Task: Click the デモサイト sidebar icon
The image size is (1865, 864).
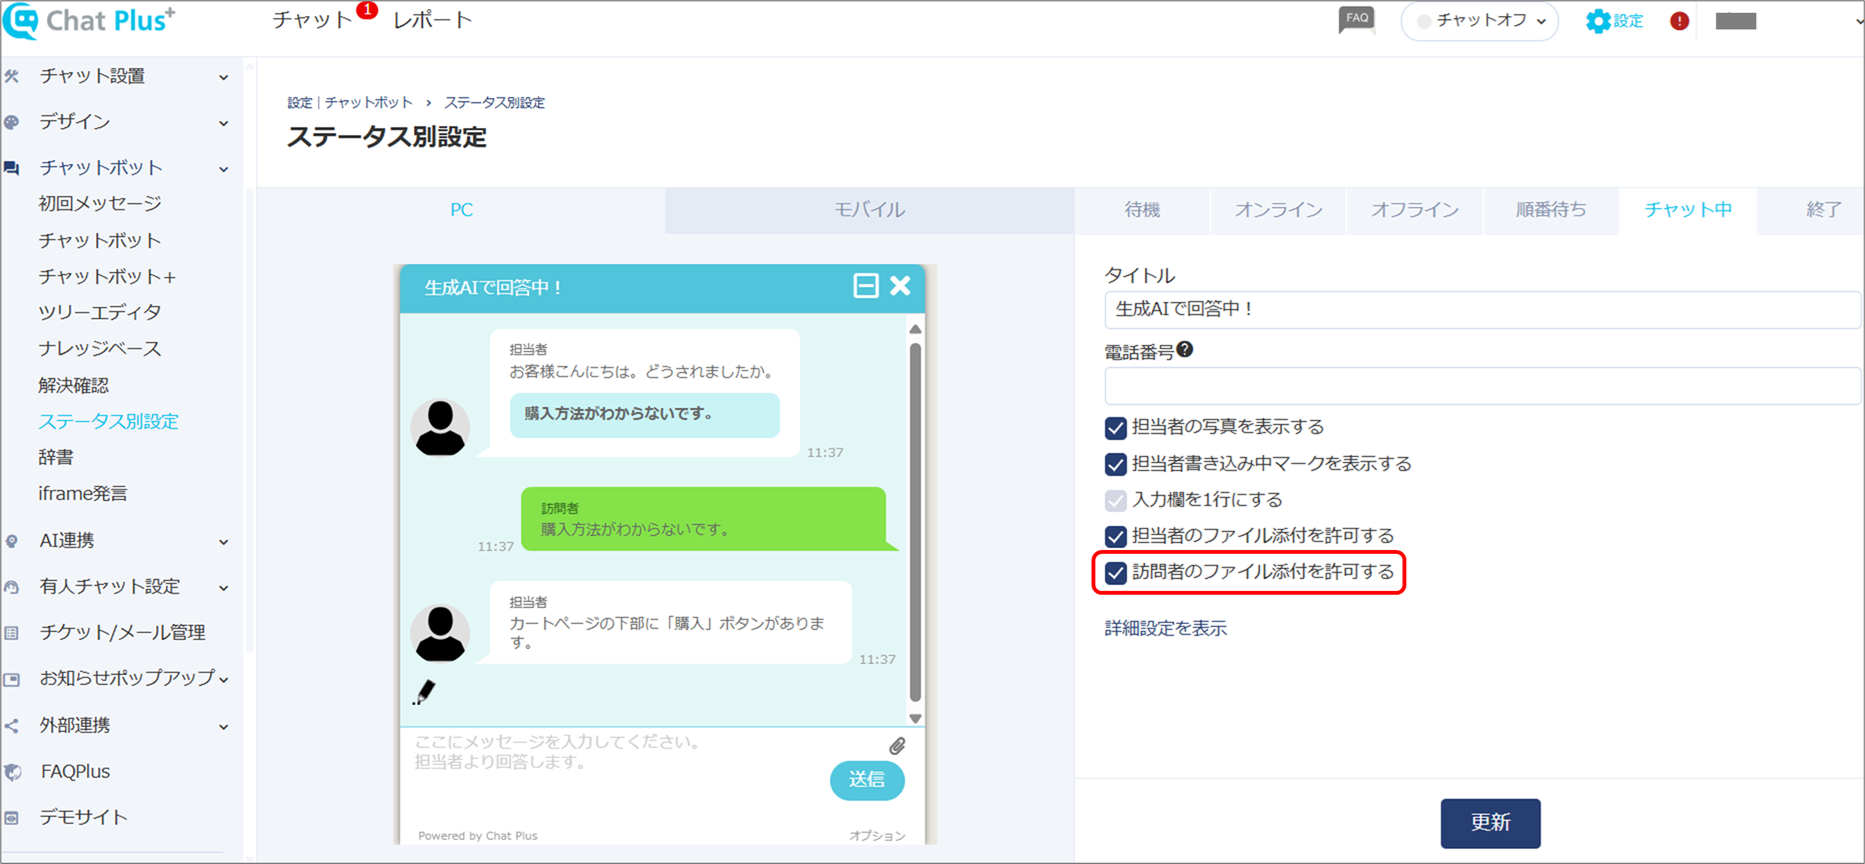Action: click(12, 818)
